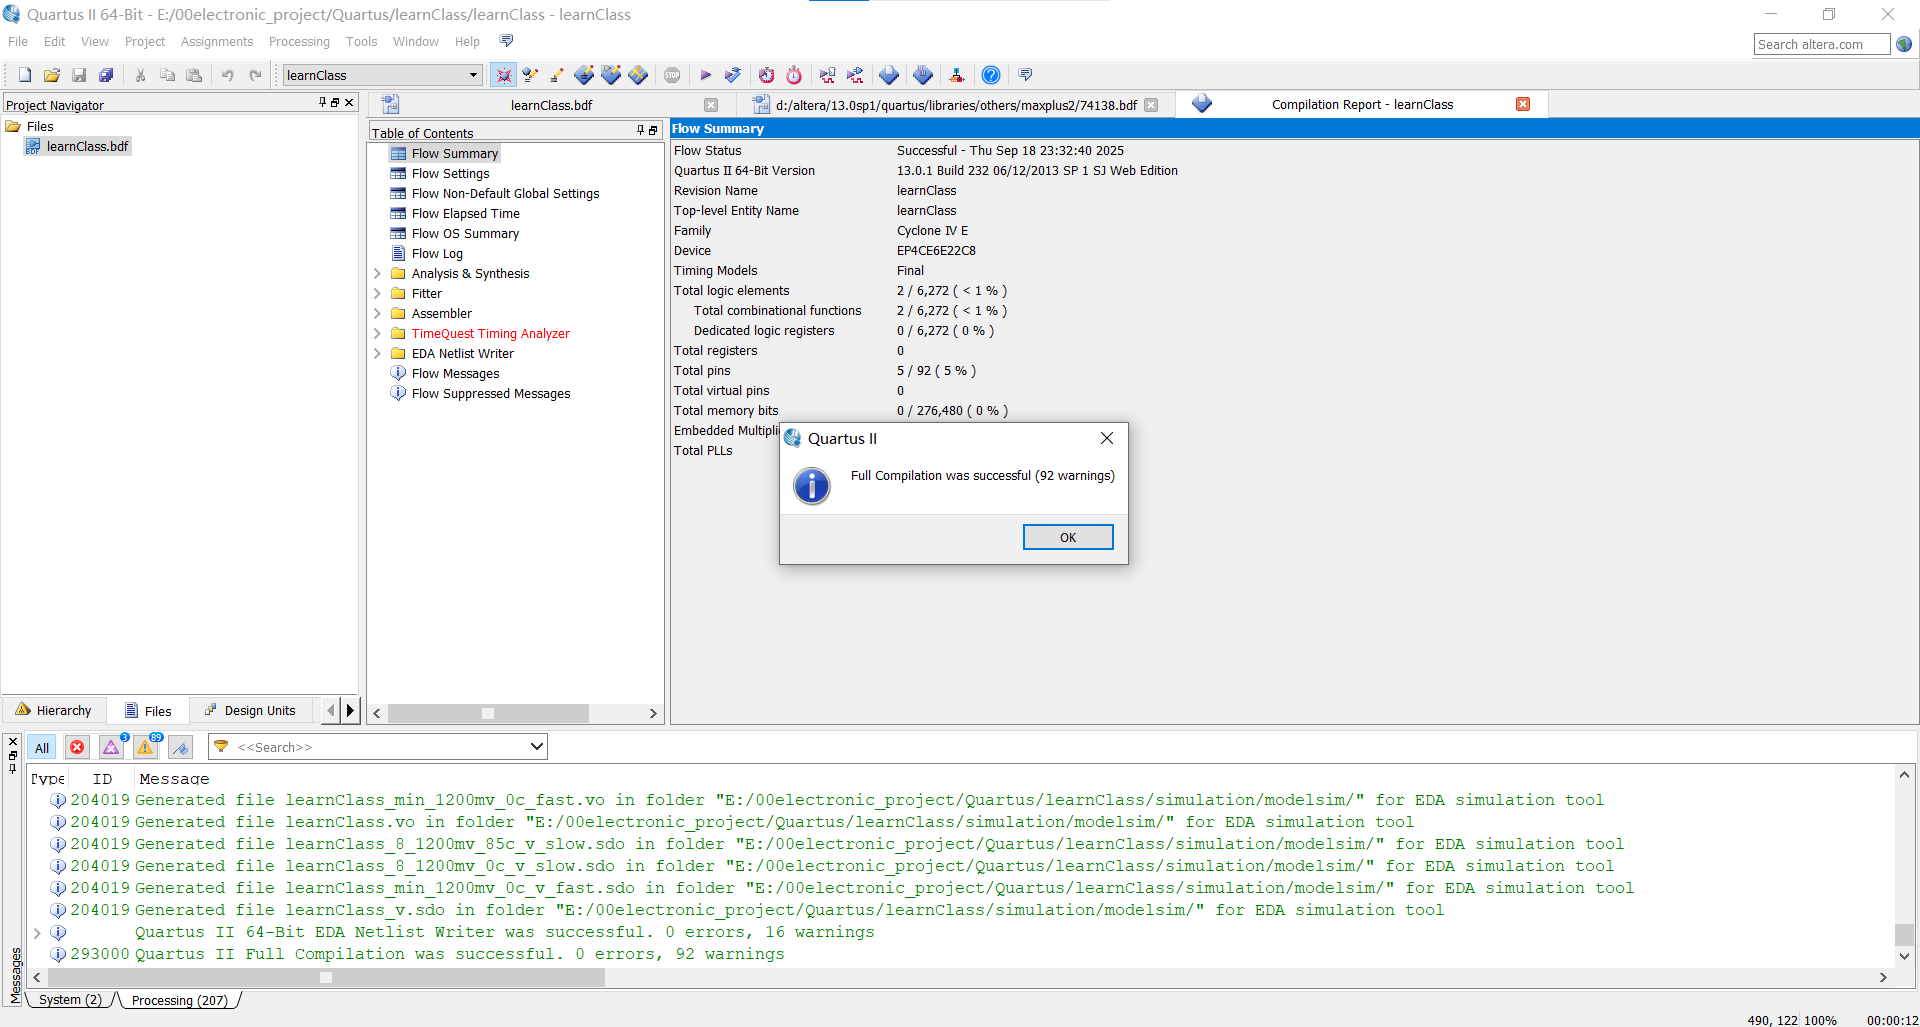This screenshot has width=1920, height=1027.
Task: Click the New file icon
Action: 25,75
